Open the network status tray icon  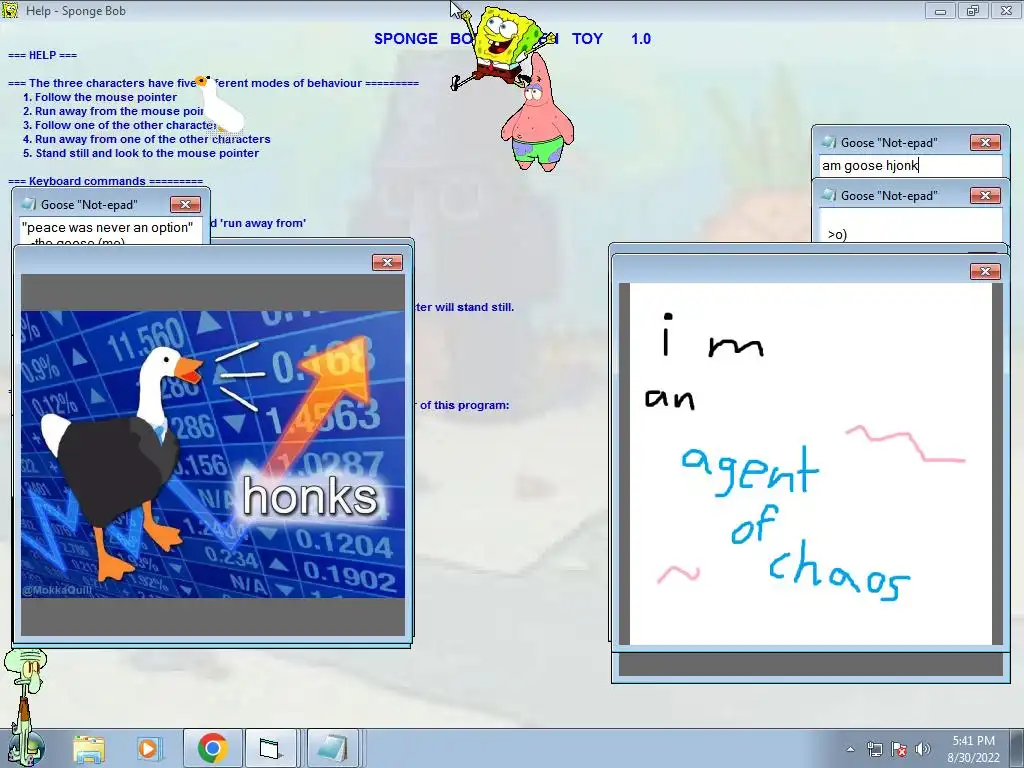874,749
